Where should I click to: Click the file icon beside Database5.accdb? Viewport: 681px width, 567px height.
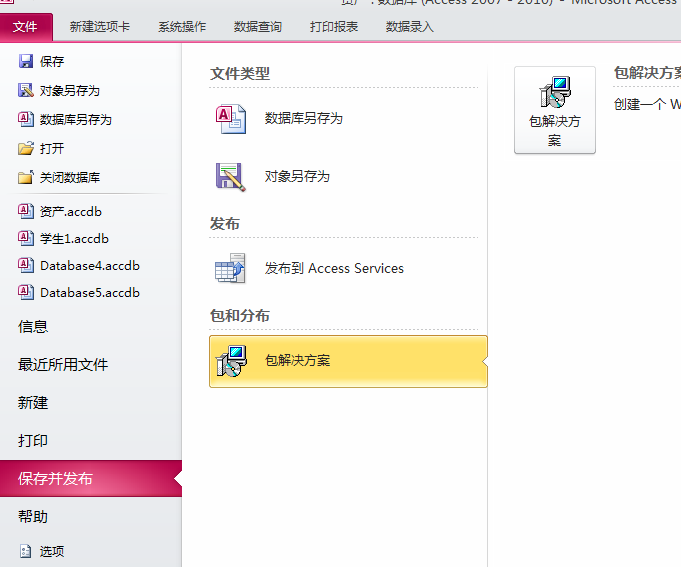pos(26,293)
